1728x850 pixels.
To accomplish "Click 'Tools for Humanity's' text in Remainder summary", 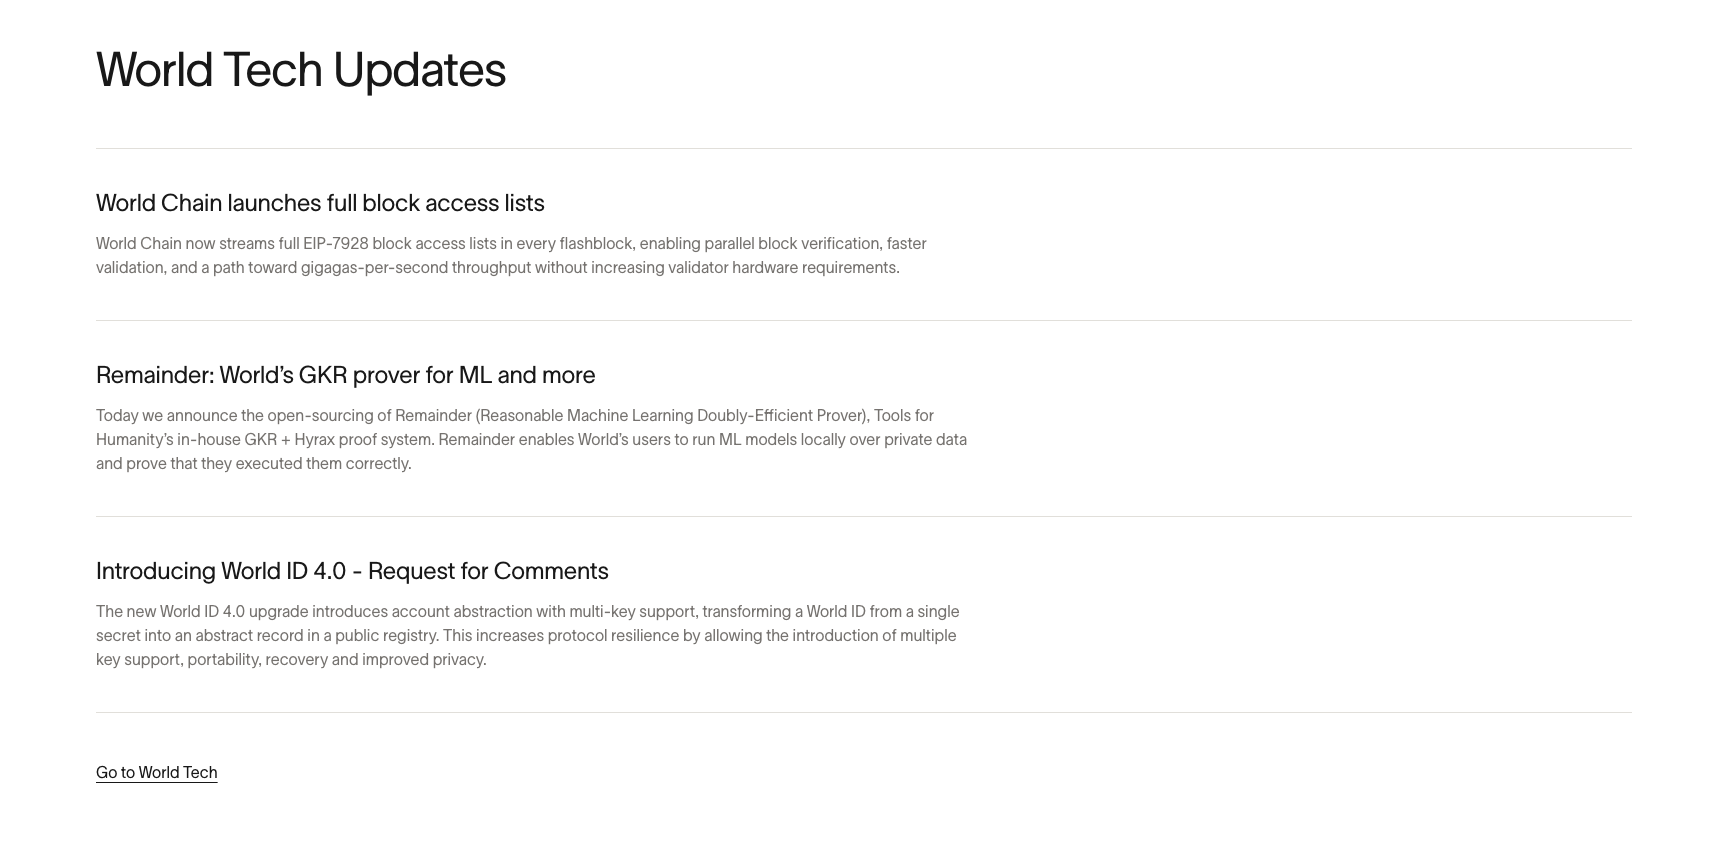I will pos(515,428).
